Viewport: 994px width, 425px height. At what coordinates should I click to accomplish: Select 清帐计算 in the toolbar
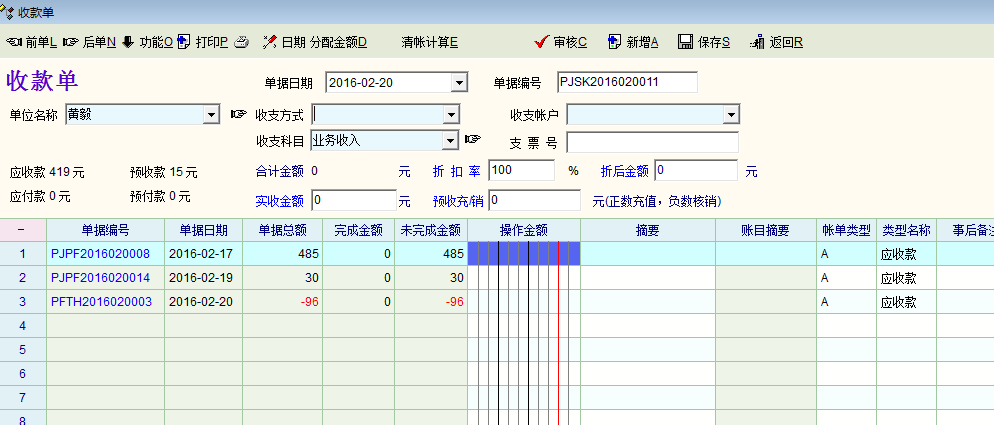(429, 42)
